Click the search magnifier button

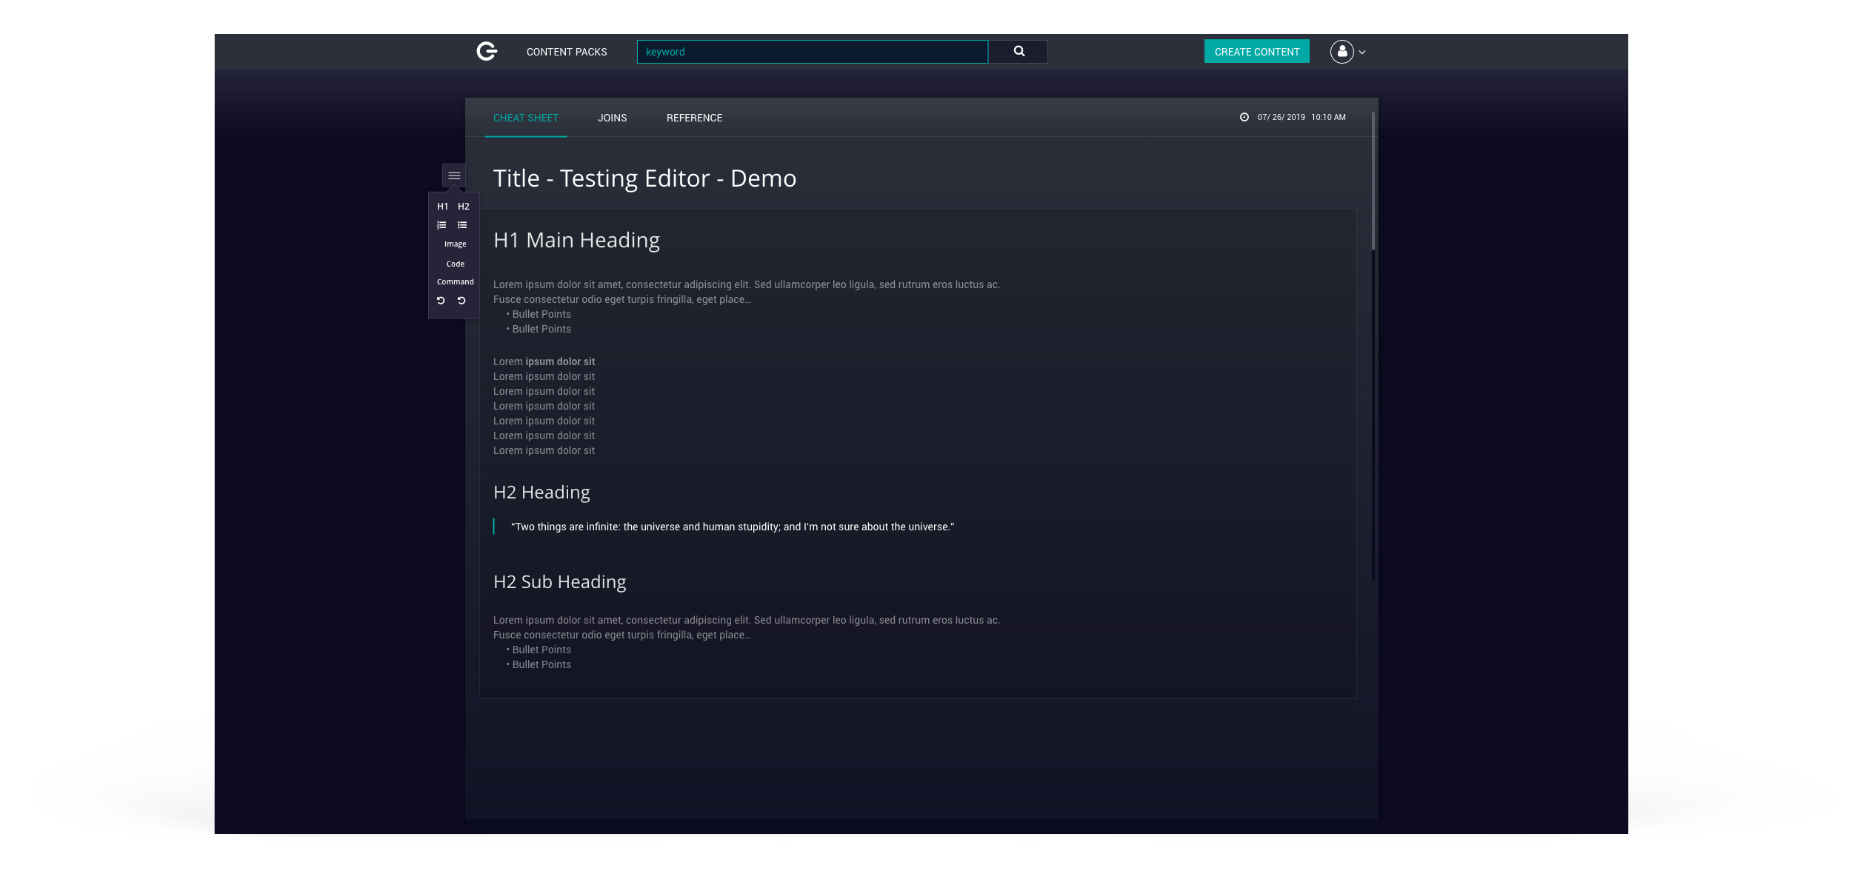pyautogui.click(x=1019, y=51)
